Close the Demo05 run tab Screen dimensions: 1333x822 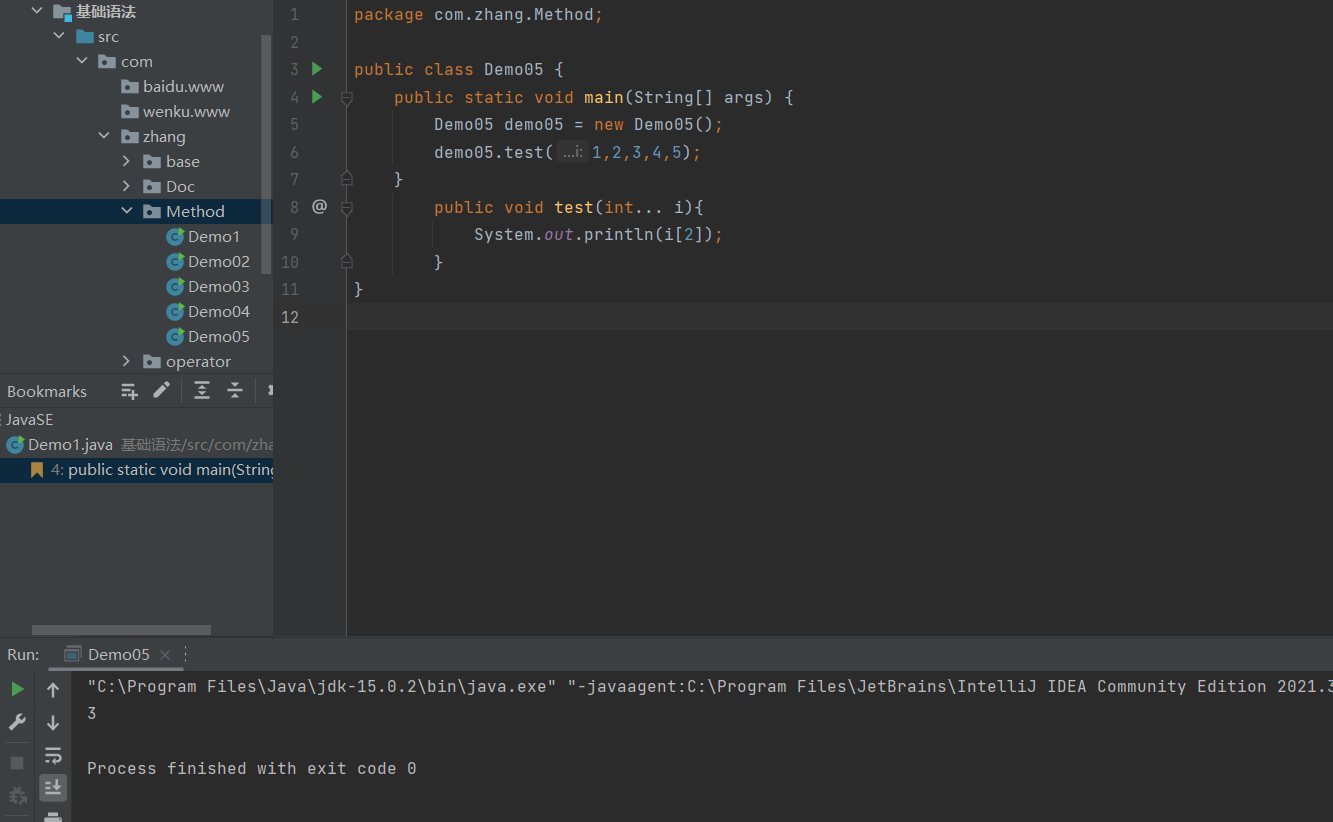click(x=165, y=655)
